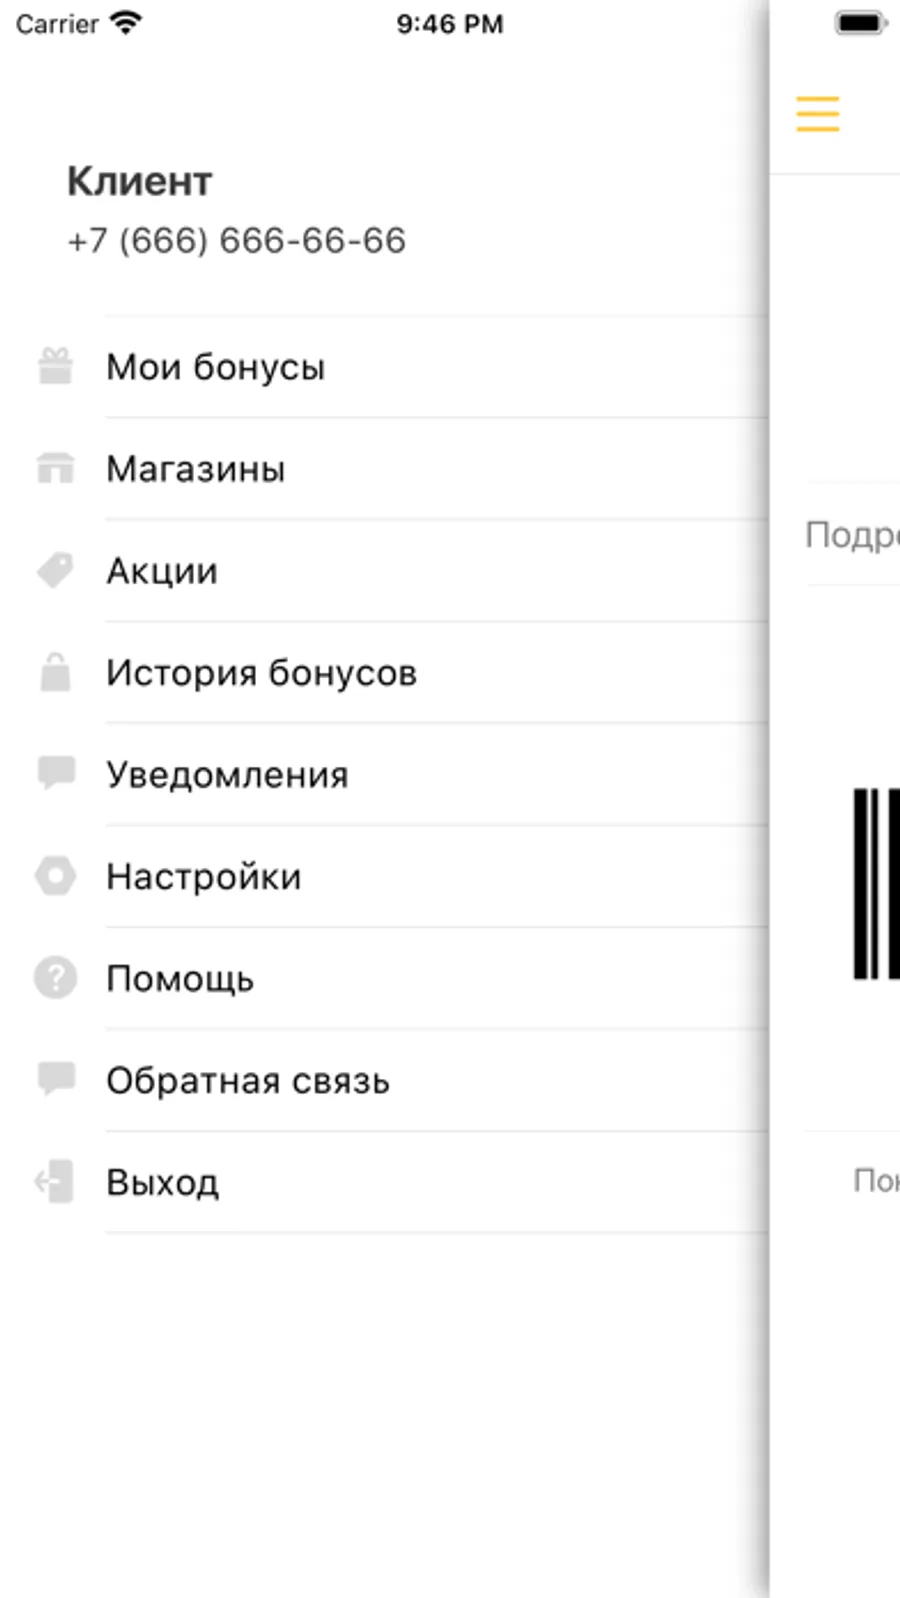Image resolution: width=900 pixels, height=1598 pixels.
Task: Click the exit door icon beside Выход
Action: click(55, 1181)
